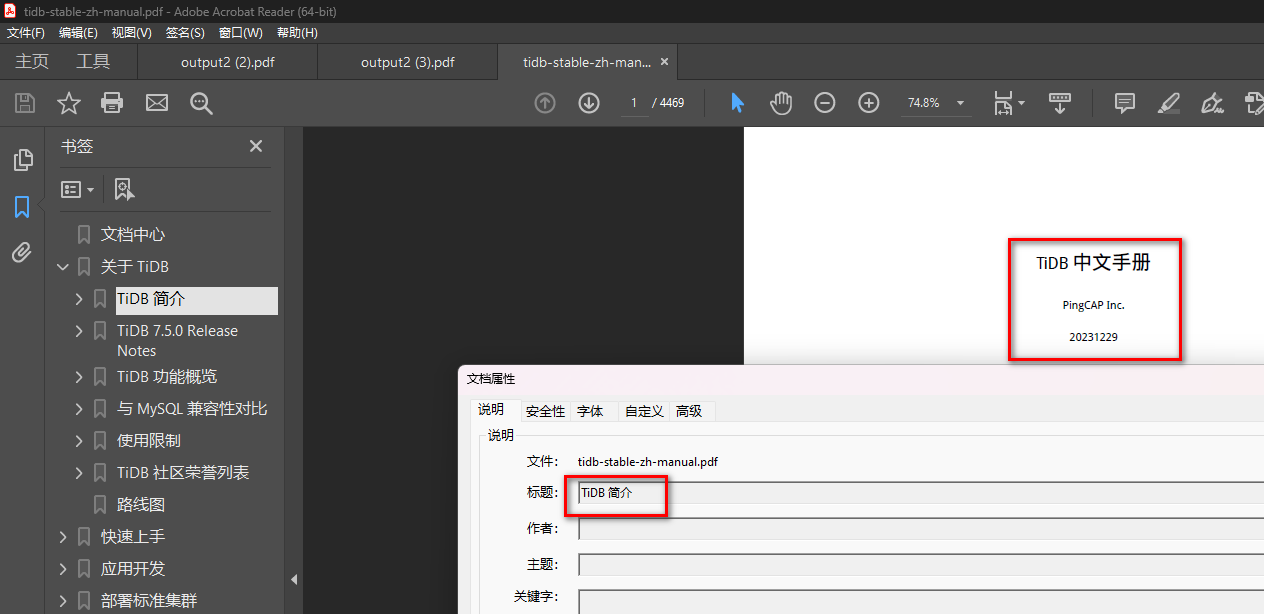Viewport: 1264px width, 614px height.
Task: Go to next page with down arrow
Action: click(589, 103)
